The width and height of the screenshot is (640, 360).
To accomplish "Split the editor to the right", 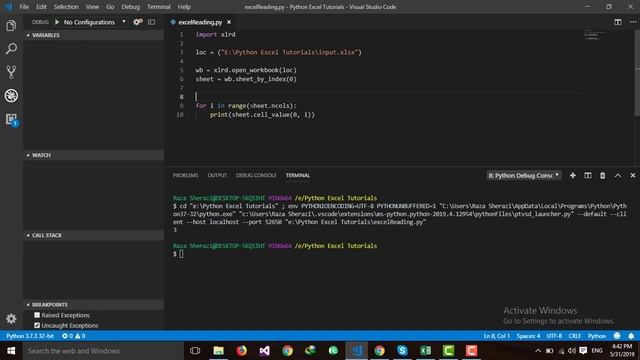I will pos(618,22).
